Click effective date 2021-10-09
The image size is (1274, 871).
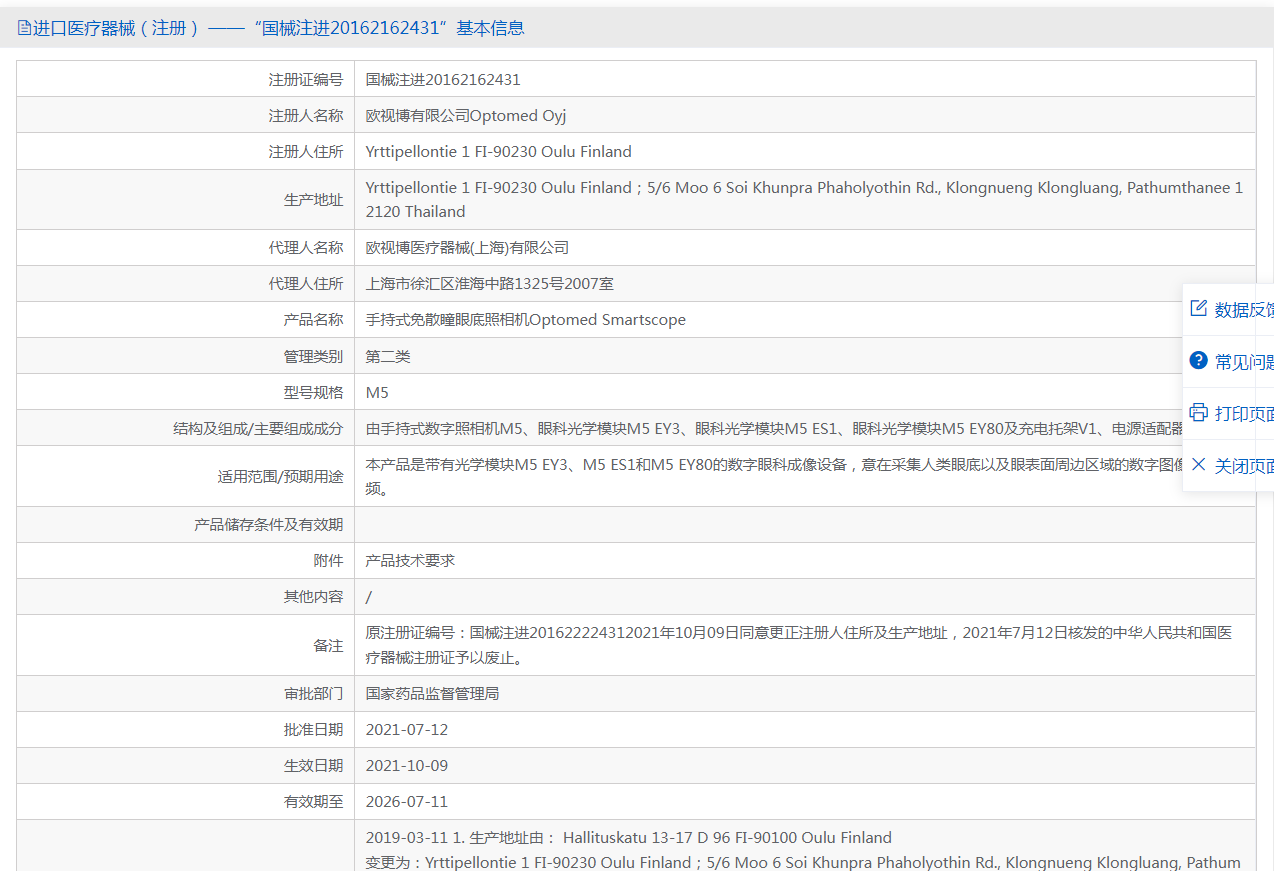pos(407,766)
